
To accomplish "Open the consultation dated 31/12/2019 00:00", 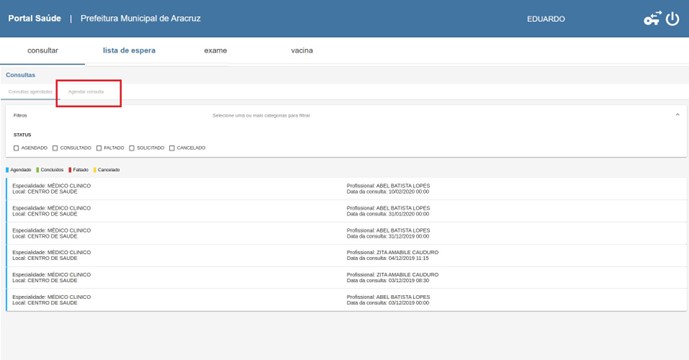I will click(x=346, y=233).
